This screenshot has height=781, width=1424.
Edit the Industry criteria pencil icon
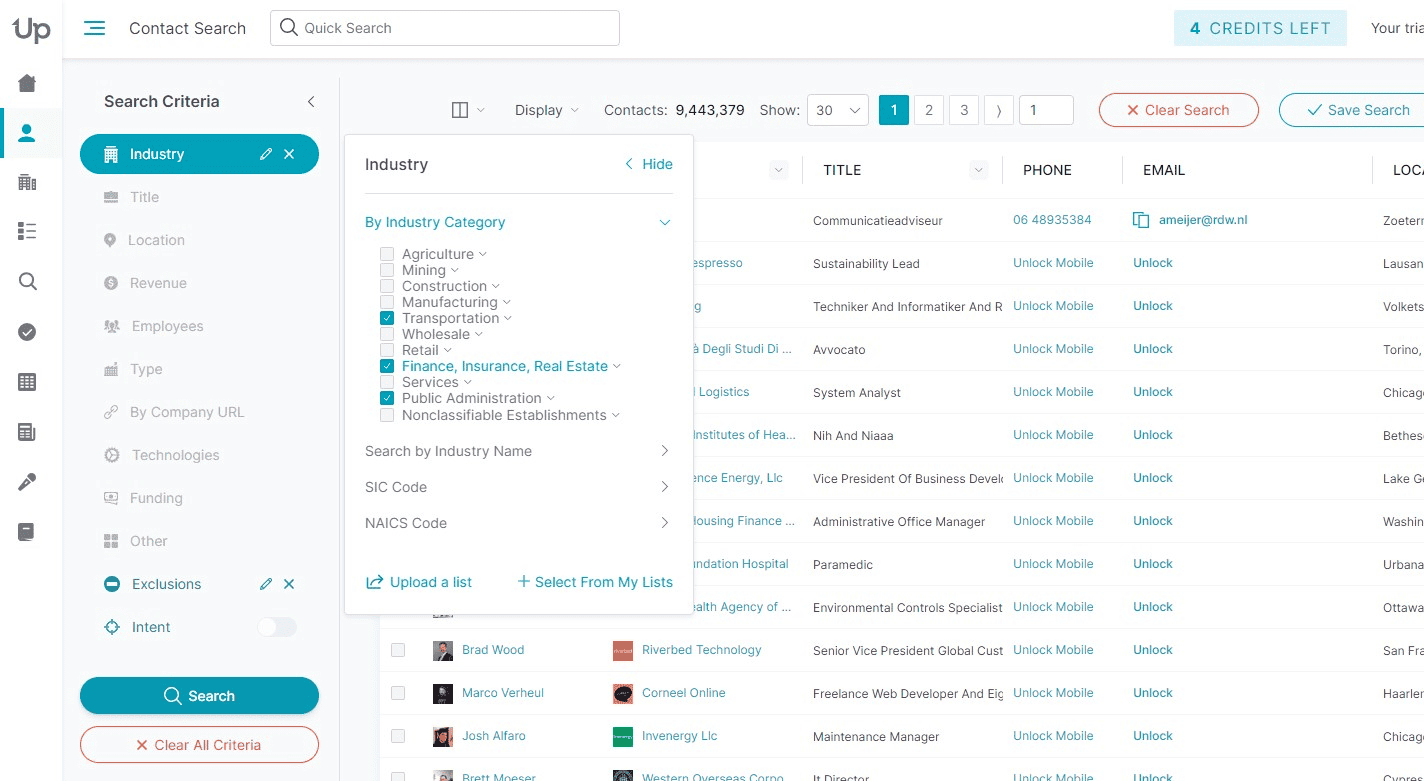pyautogui.click(x=265, y=154)
